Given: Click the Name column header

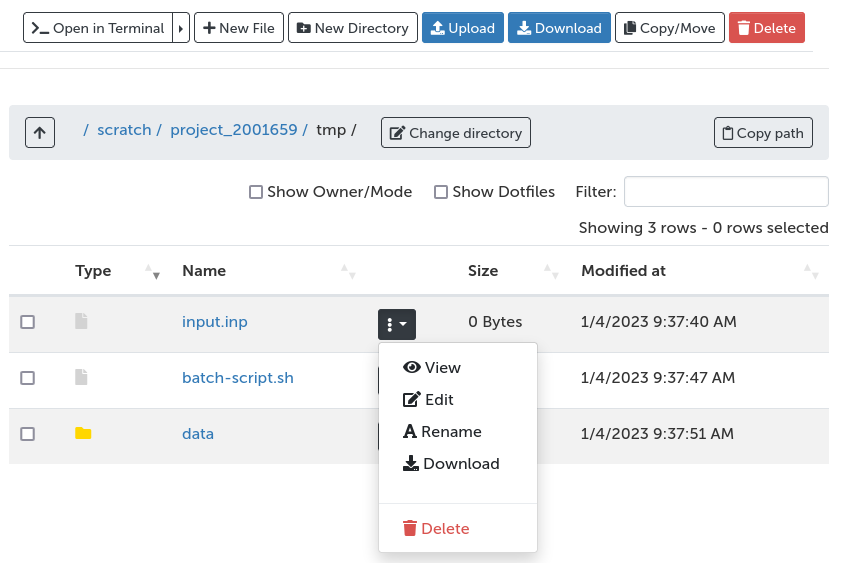Looking at the screenshot, I should click(204, 271).
